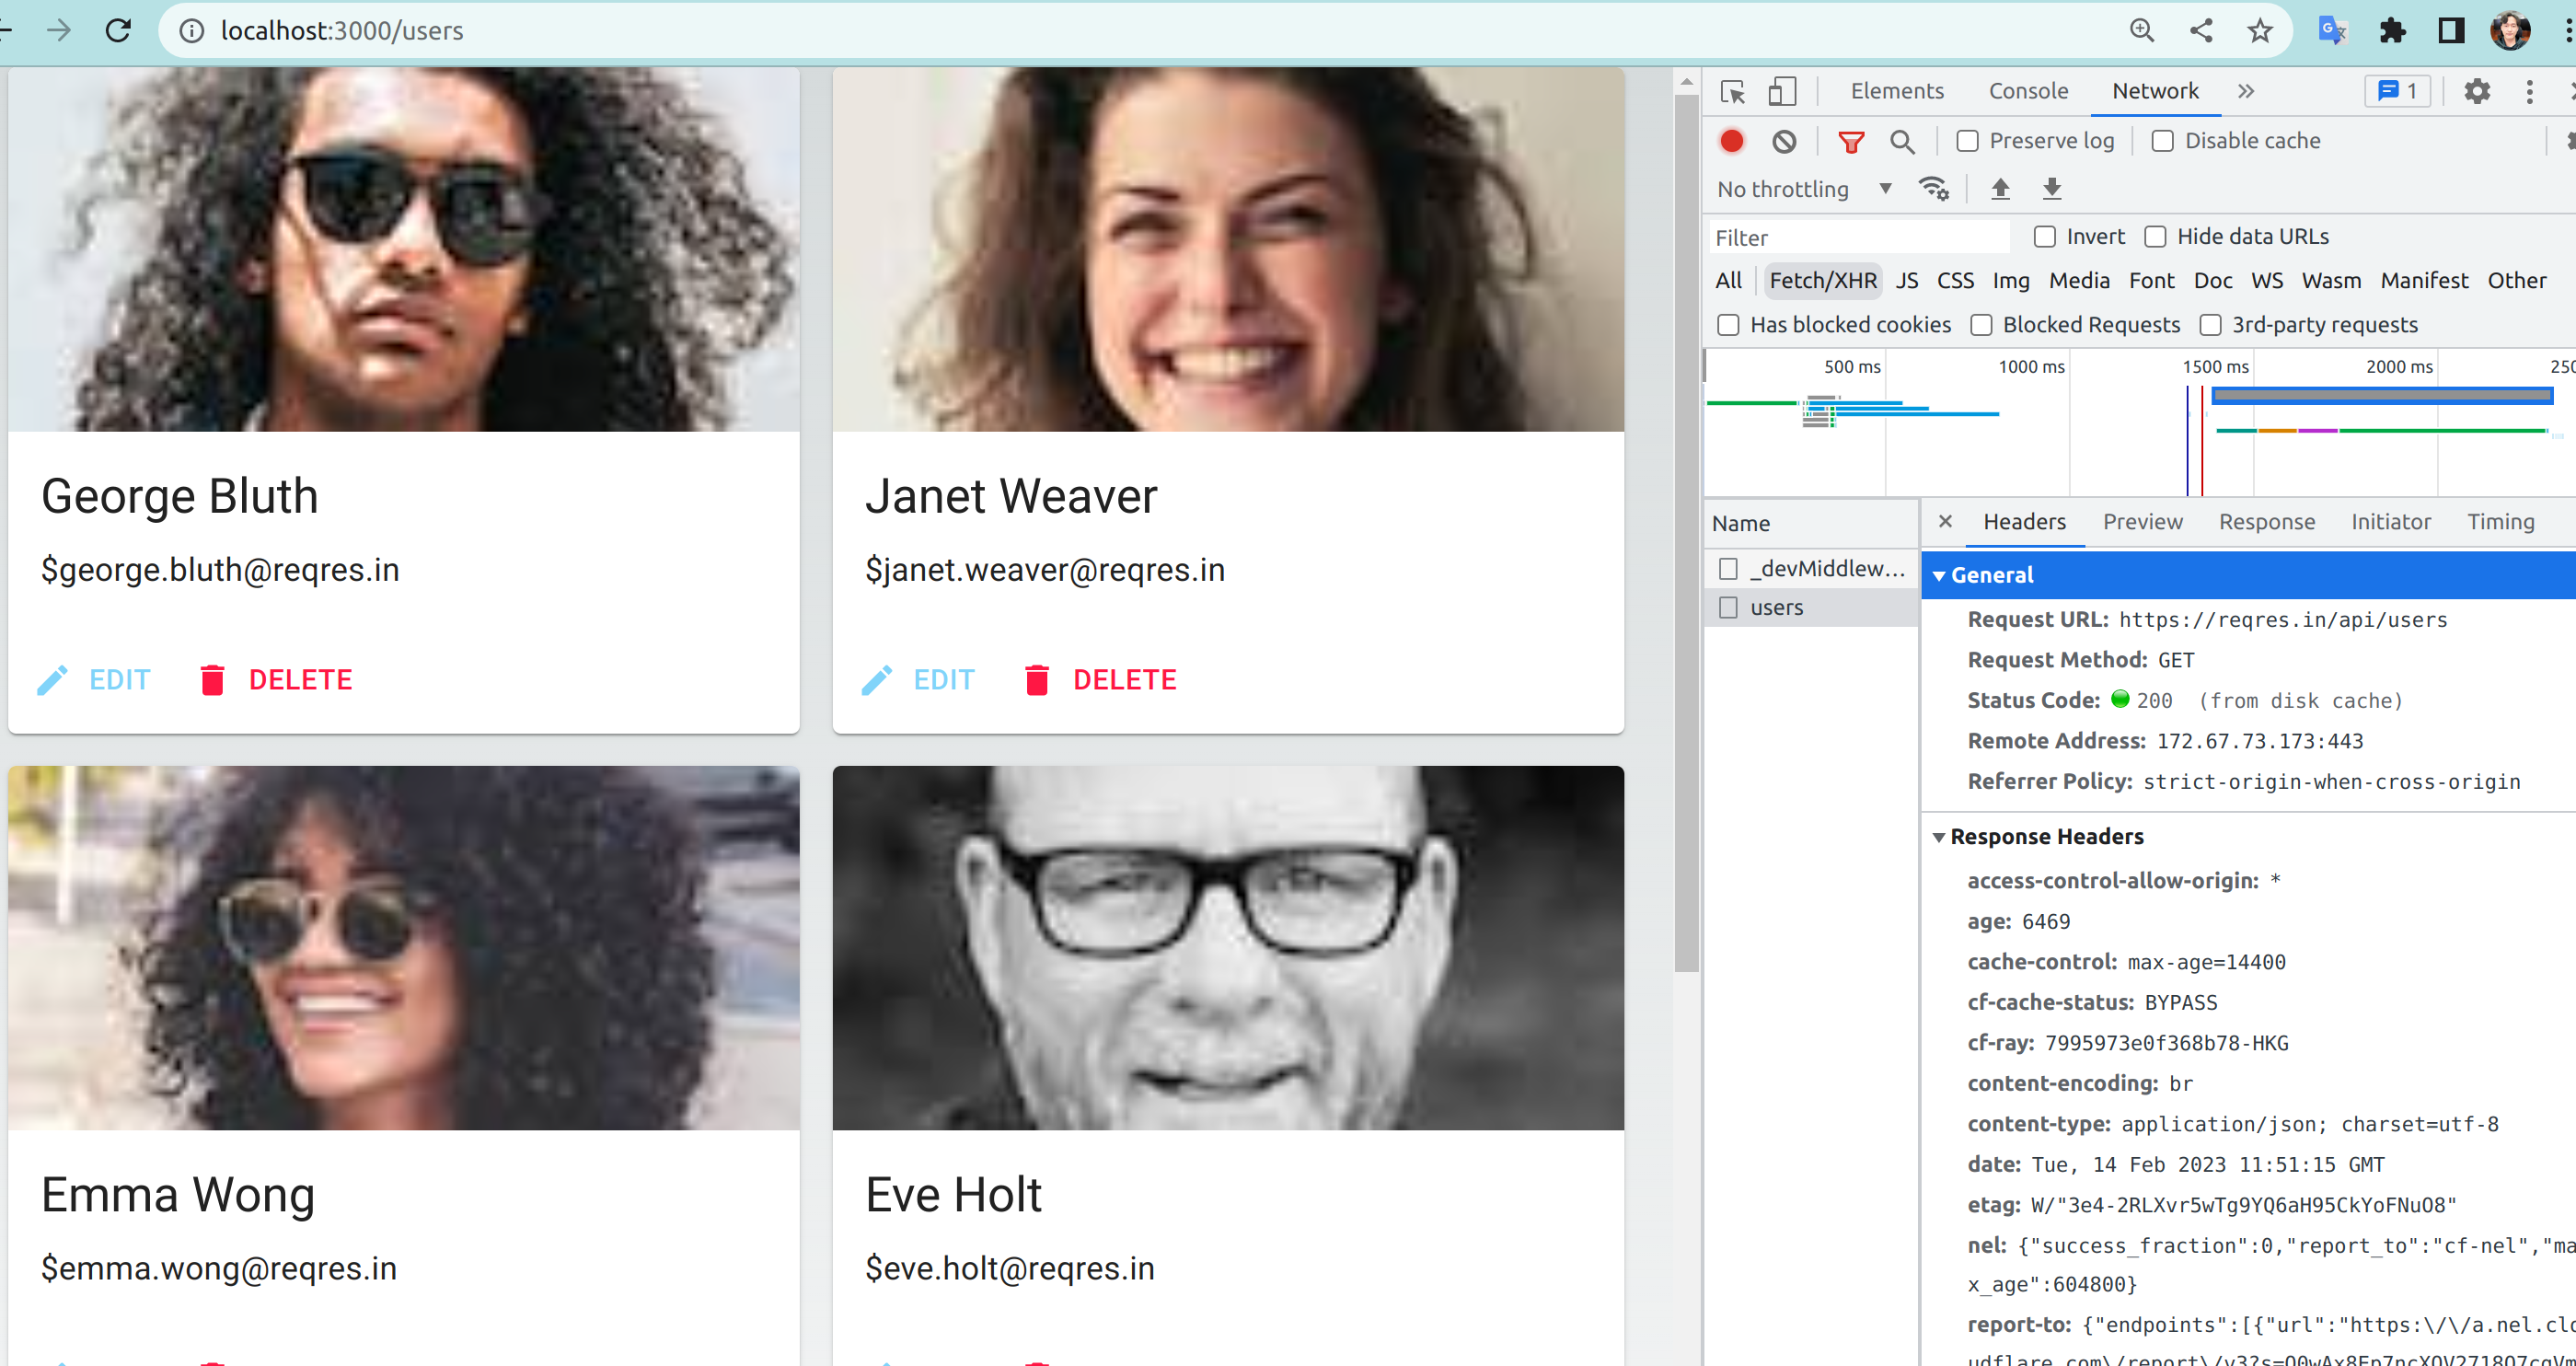
Task: Click EDIT on Janet Weaver's card
Action: [x=918, y=680]
